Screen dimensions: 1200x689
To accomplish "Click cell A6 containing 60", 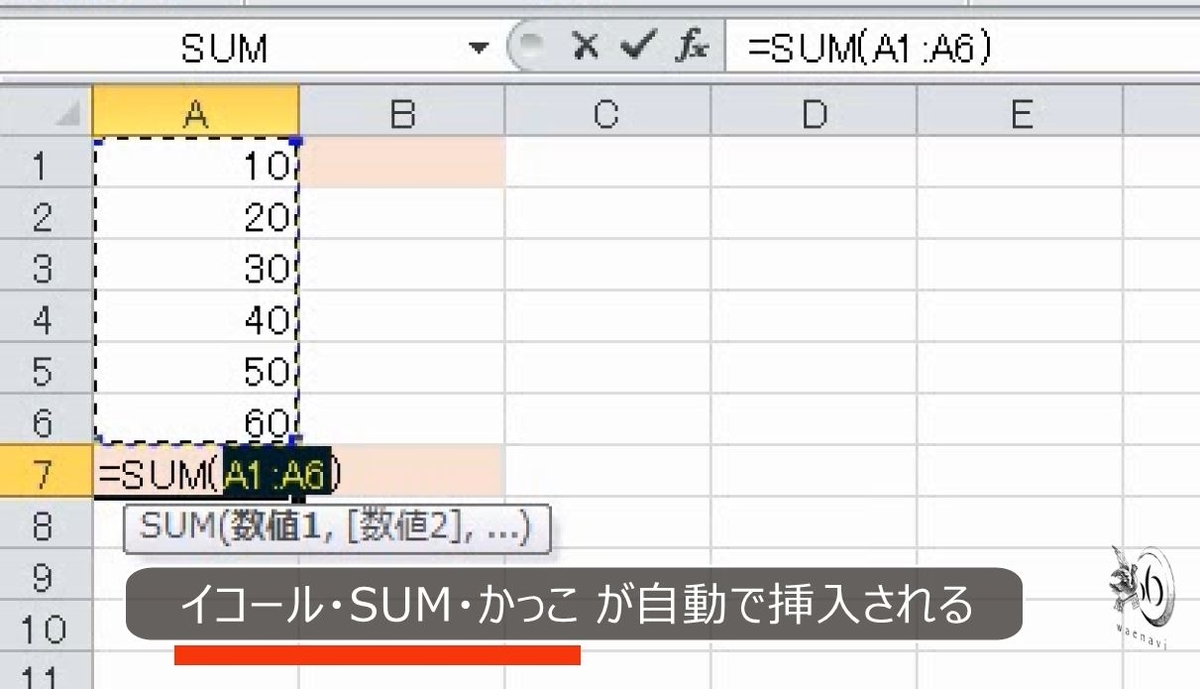I will point(196,421).
